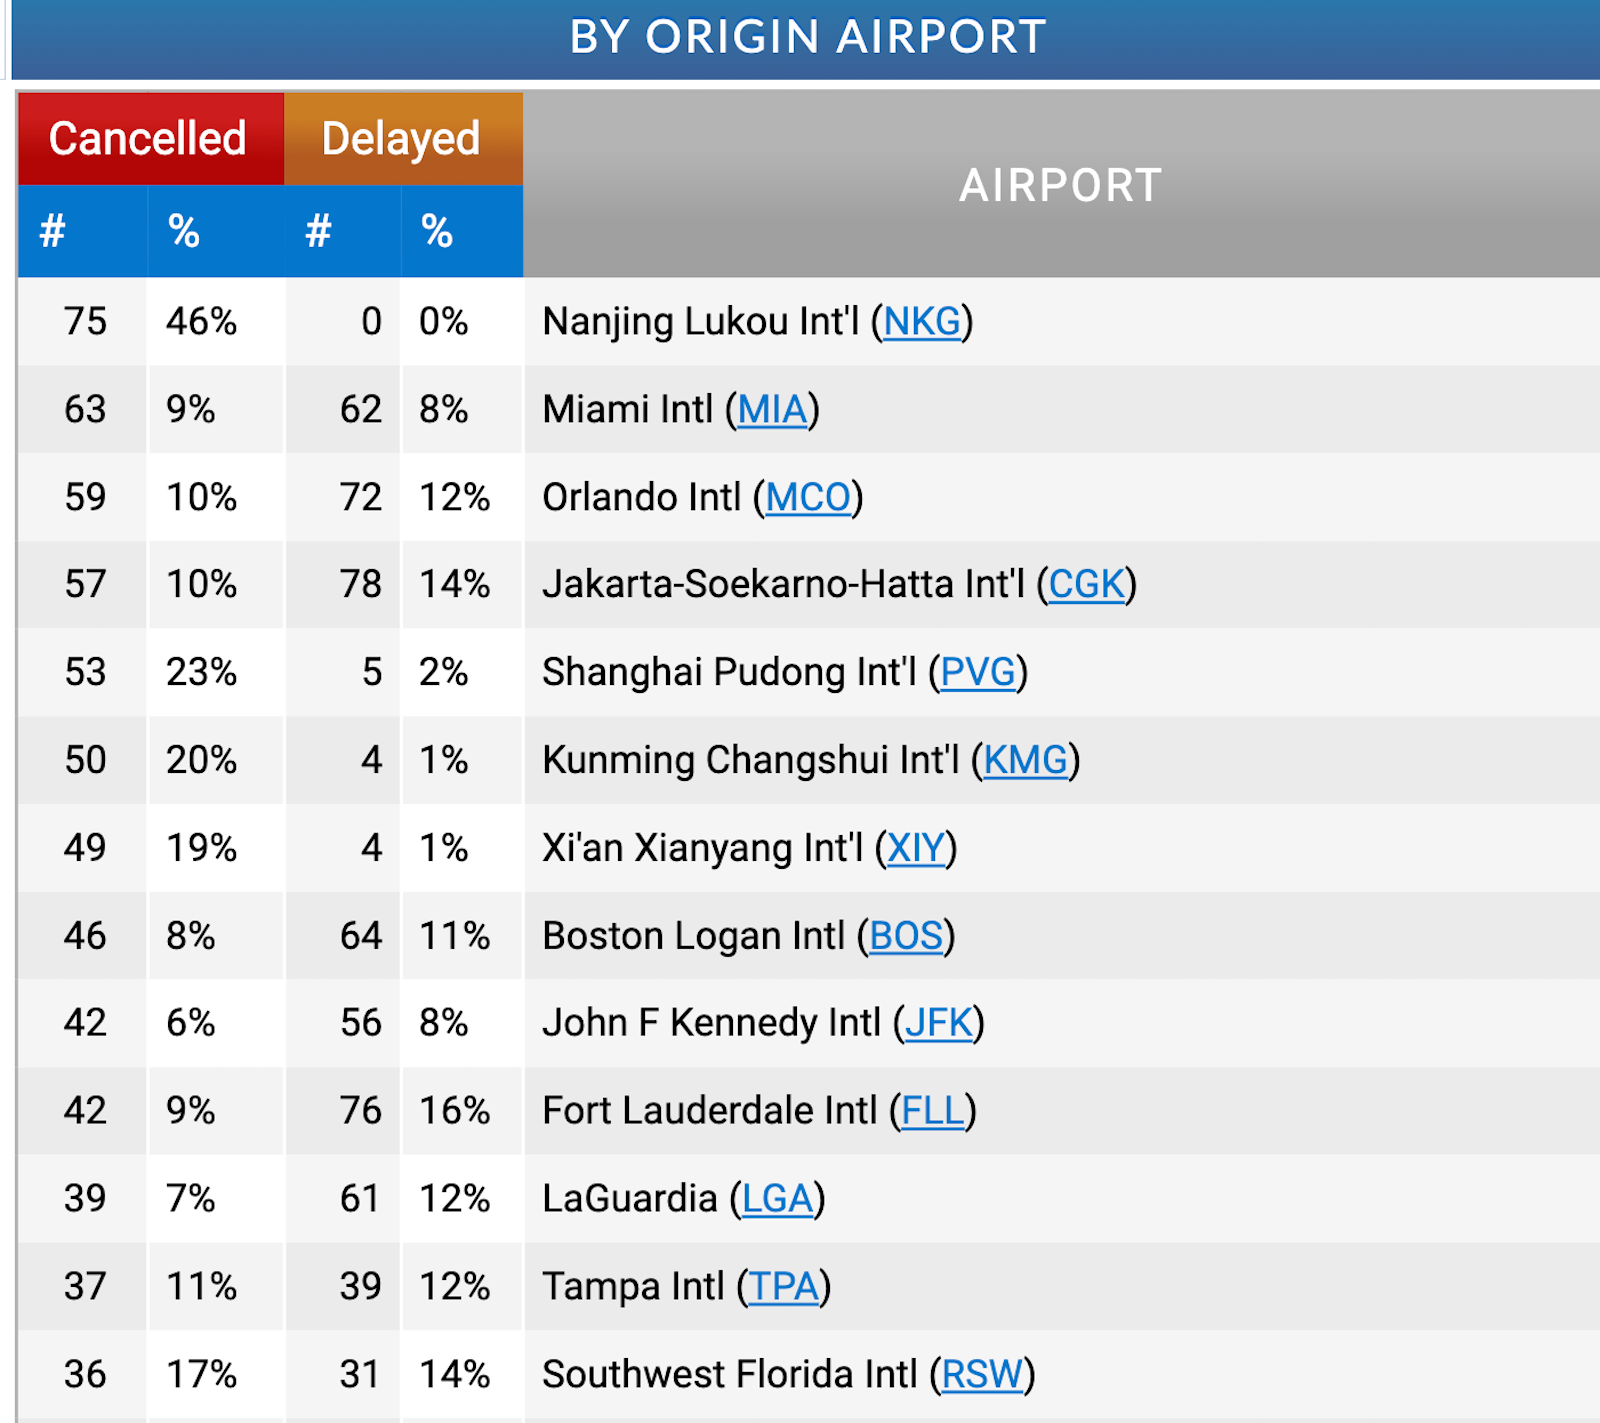
Task: Open the FLL airport link
Action: [x=931, y=1110]
